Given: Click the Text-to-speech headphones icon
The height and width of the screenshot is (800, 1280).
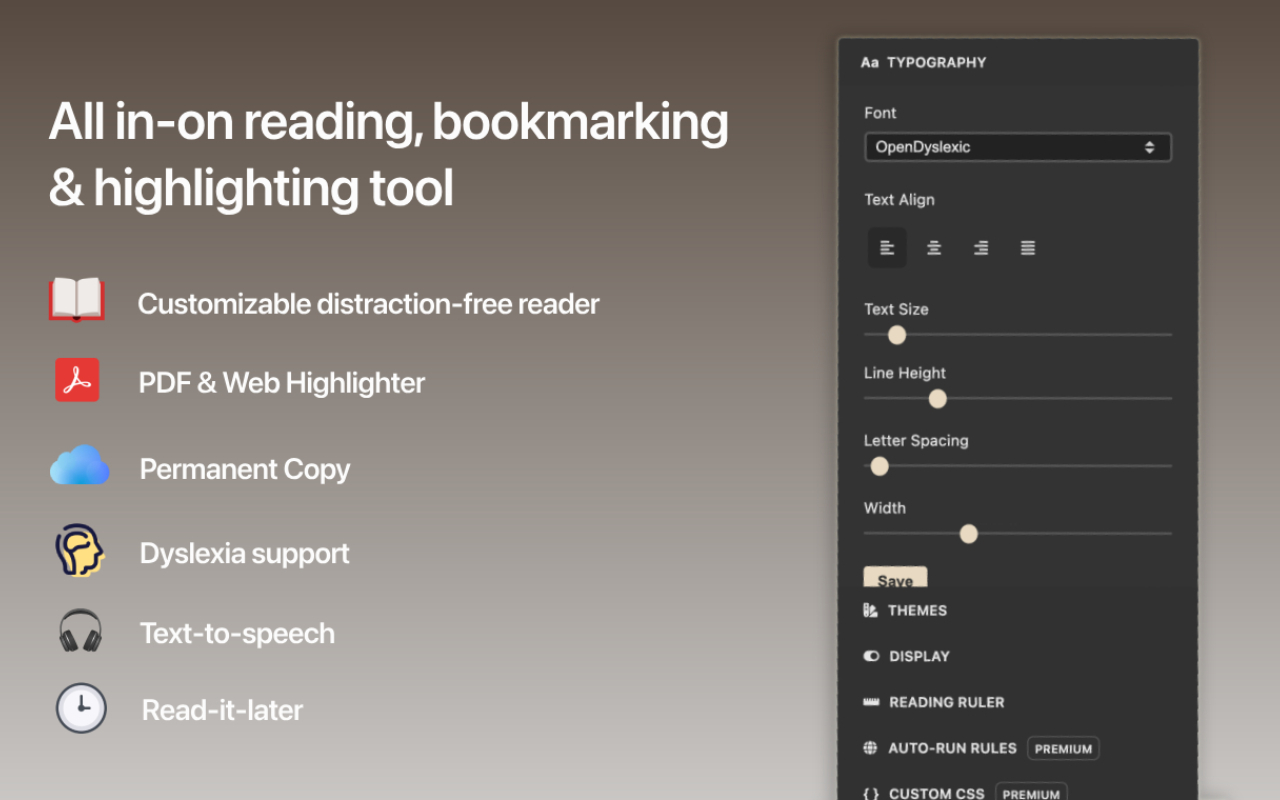Looking at the screenshot, I should click(x=80, y=631).
